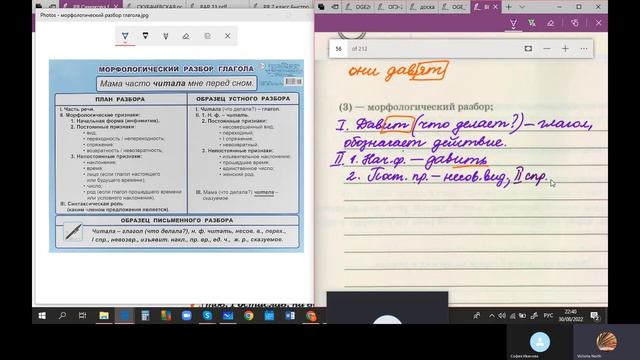Add a new browser tab with plus
This screenshot has width=640, height=360.
pos(509,7)
